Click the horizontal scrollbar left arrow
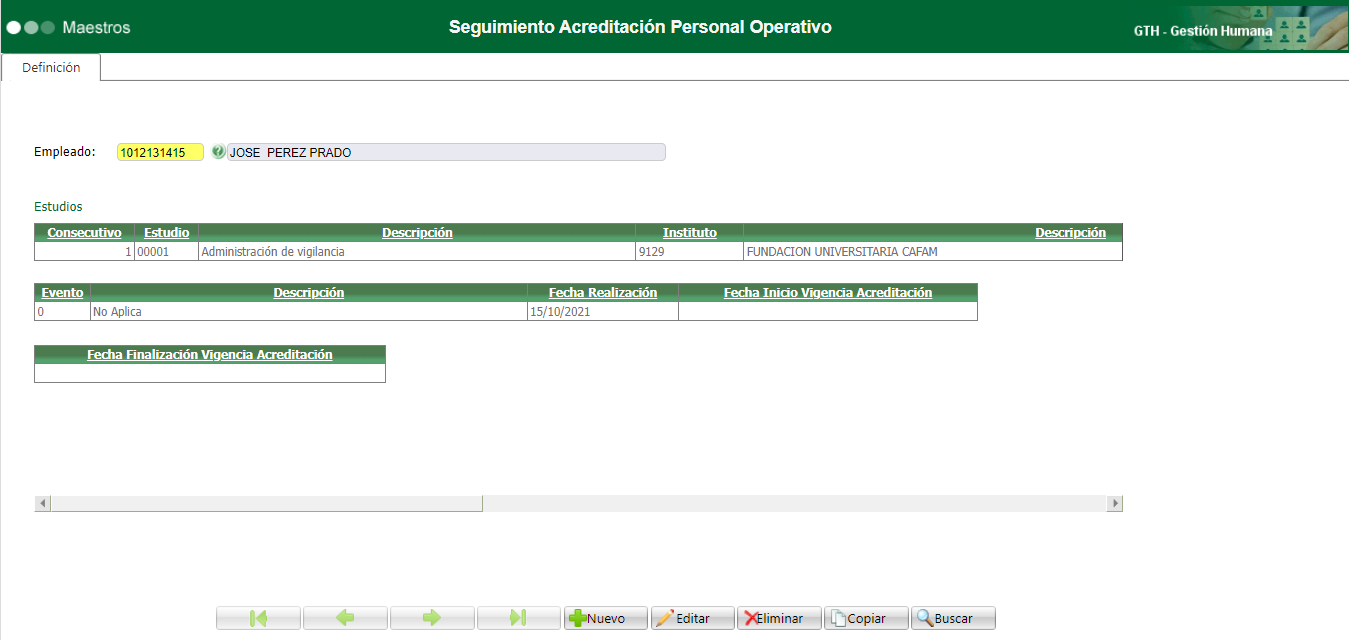 tap(43, 504)
